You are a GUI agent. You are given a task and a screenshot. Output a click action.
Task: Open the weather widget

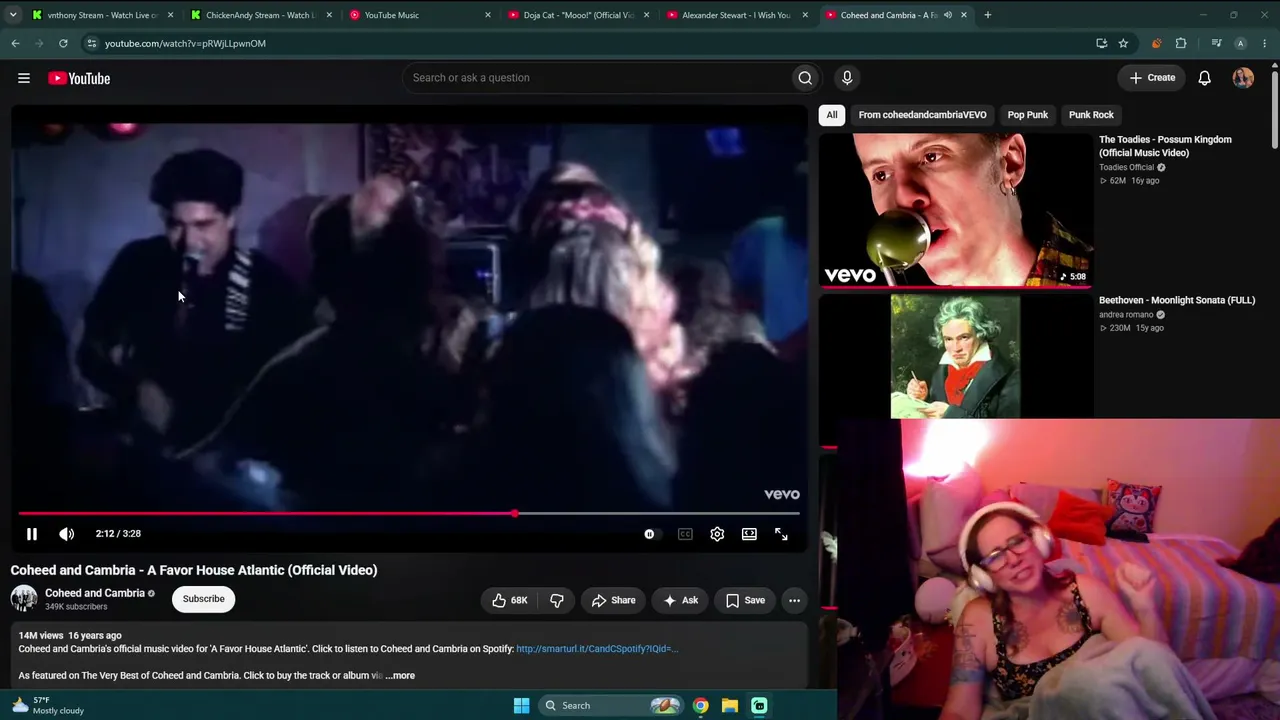pos(48,706)
